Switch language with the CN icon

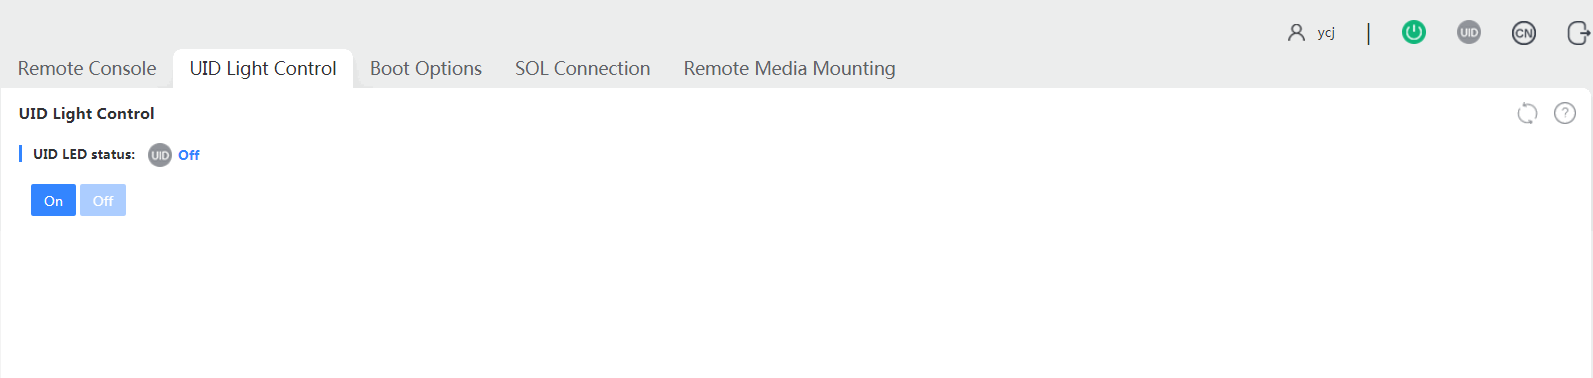point(1524,33)
